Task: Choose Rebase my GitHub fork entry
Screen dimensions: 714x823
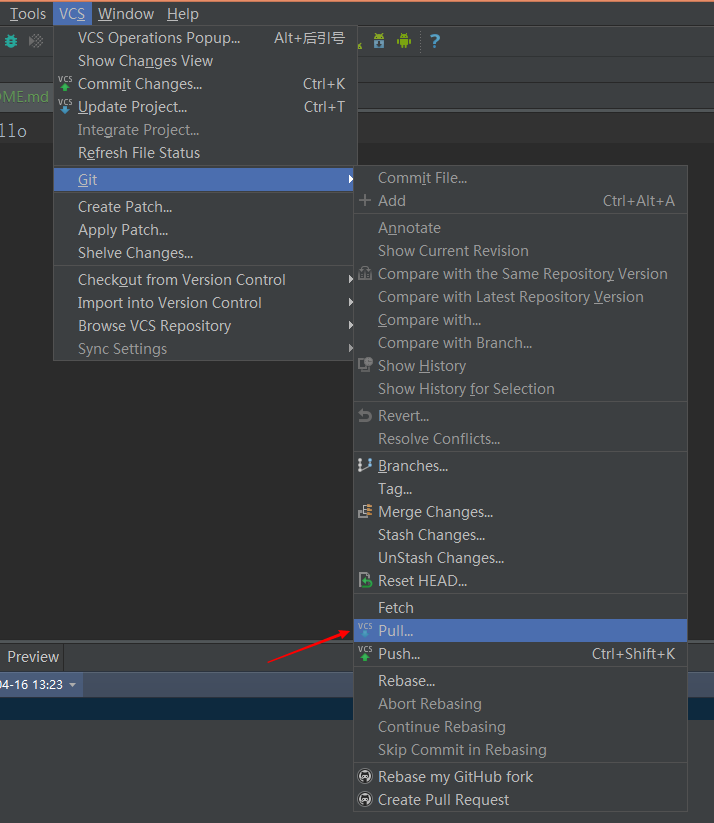Action: click(x=520, y=777)
